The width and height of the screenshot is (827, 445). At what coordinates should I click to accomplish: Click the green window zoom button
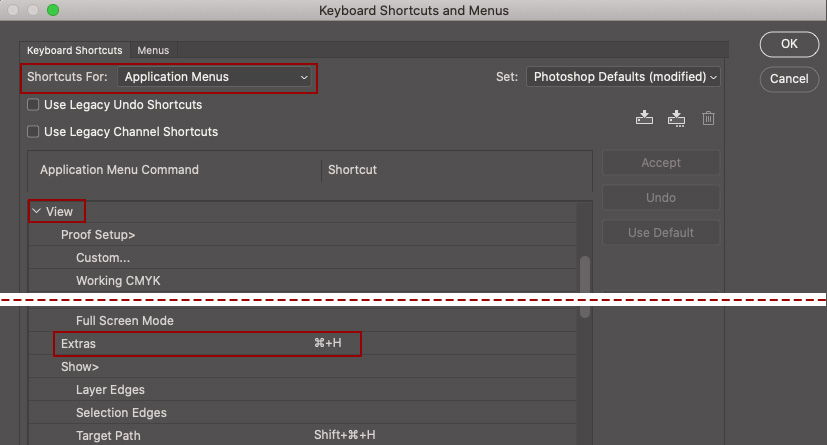click(x=53, y=10)
